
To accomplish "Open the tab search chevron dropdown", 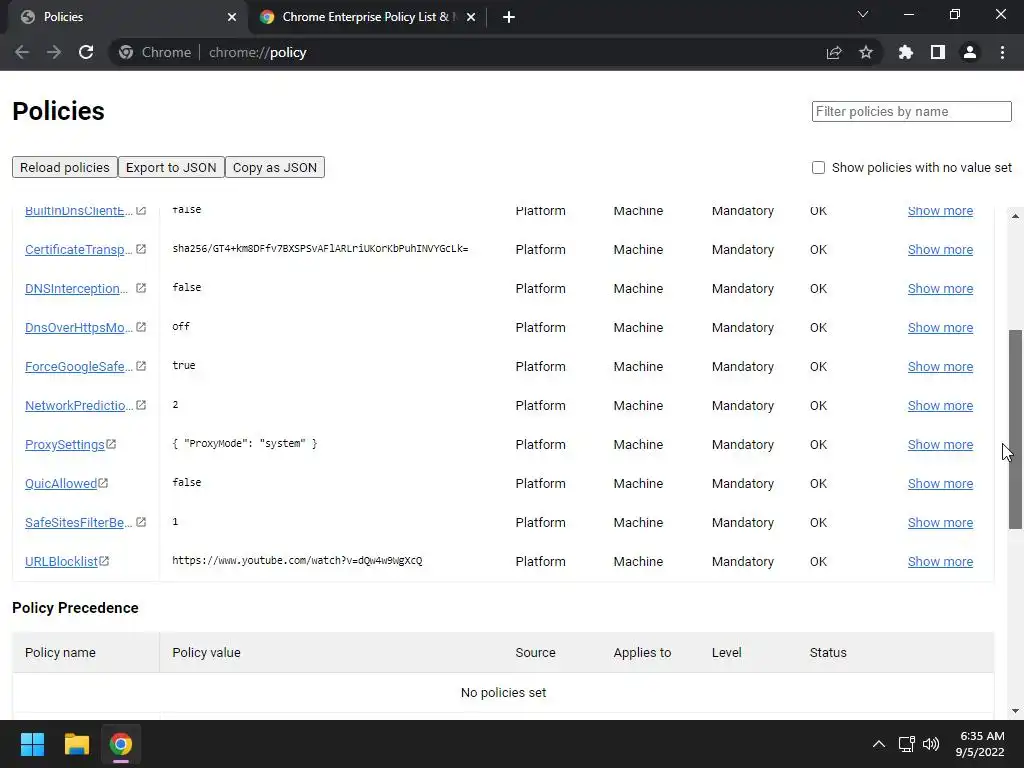I will pos(863,15).
